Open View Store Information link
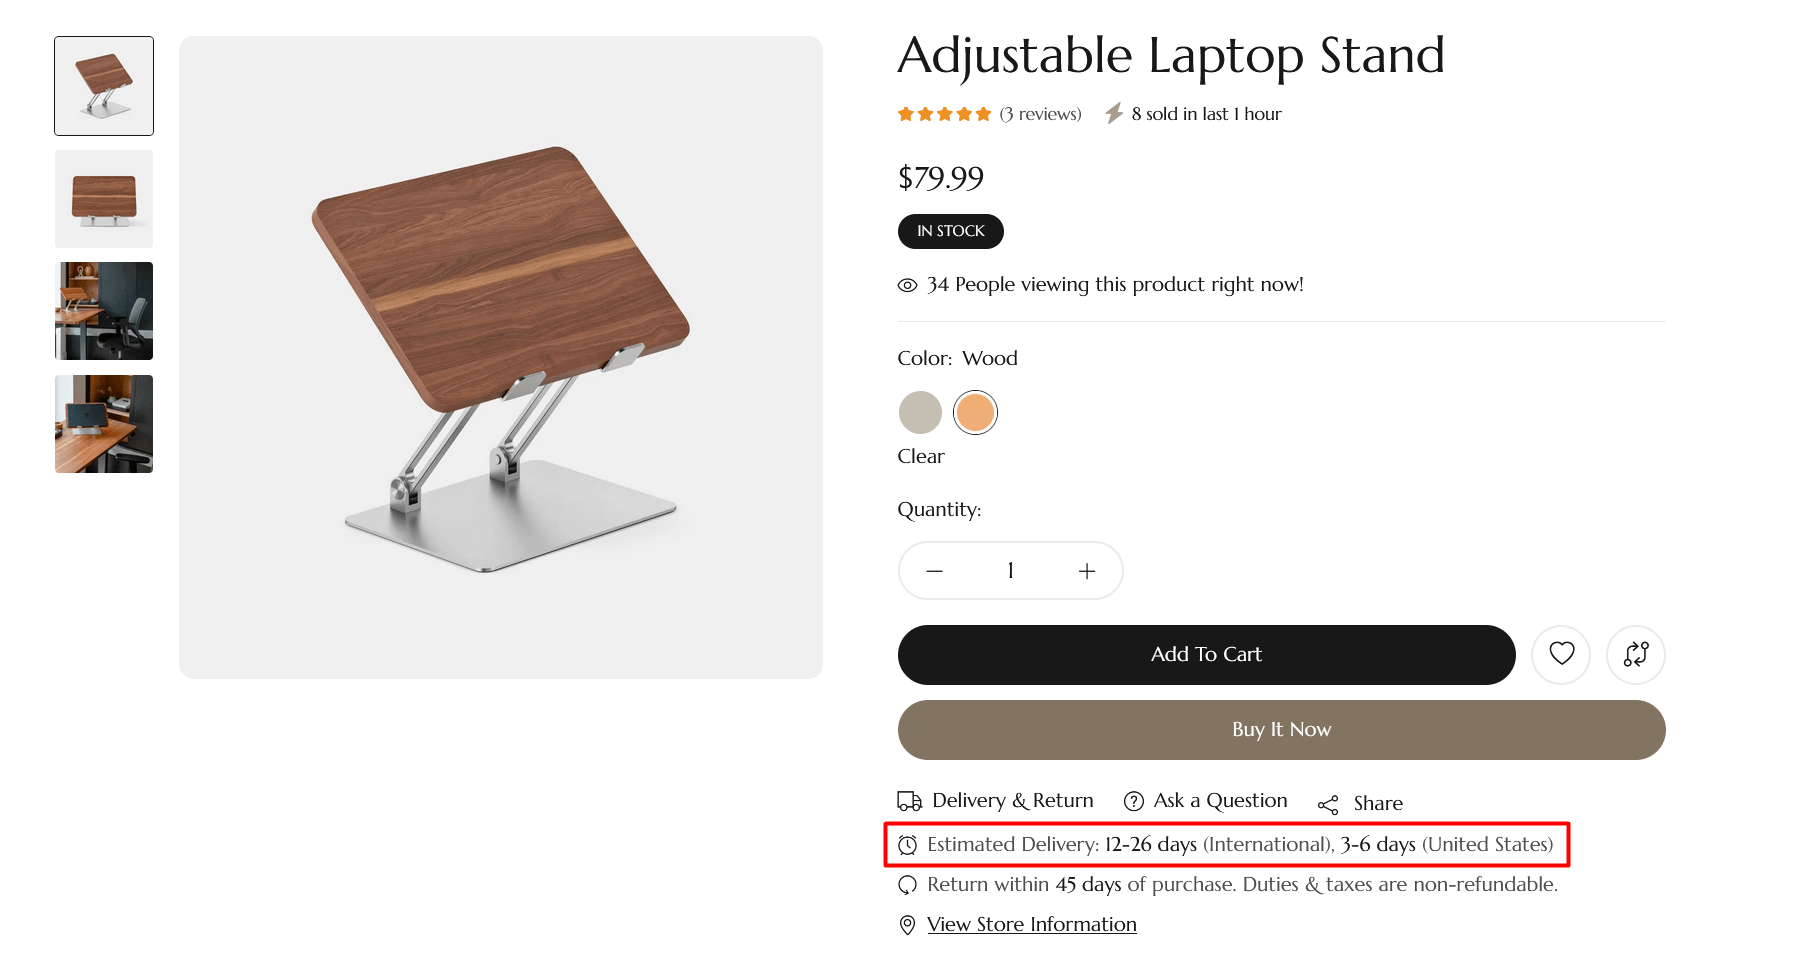The height and width of the screenshot is (967, 1807). (x=1031, y=925)
